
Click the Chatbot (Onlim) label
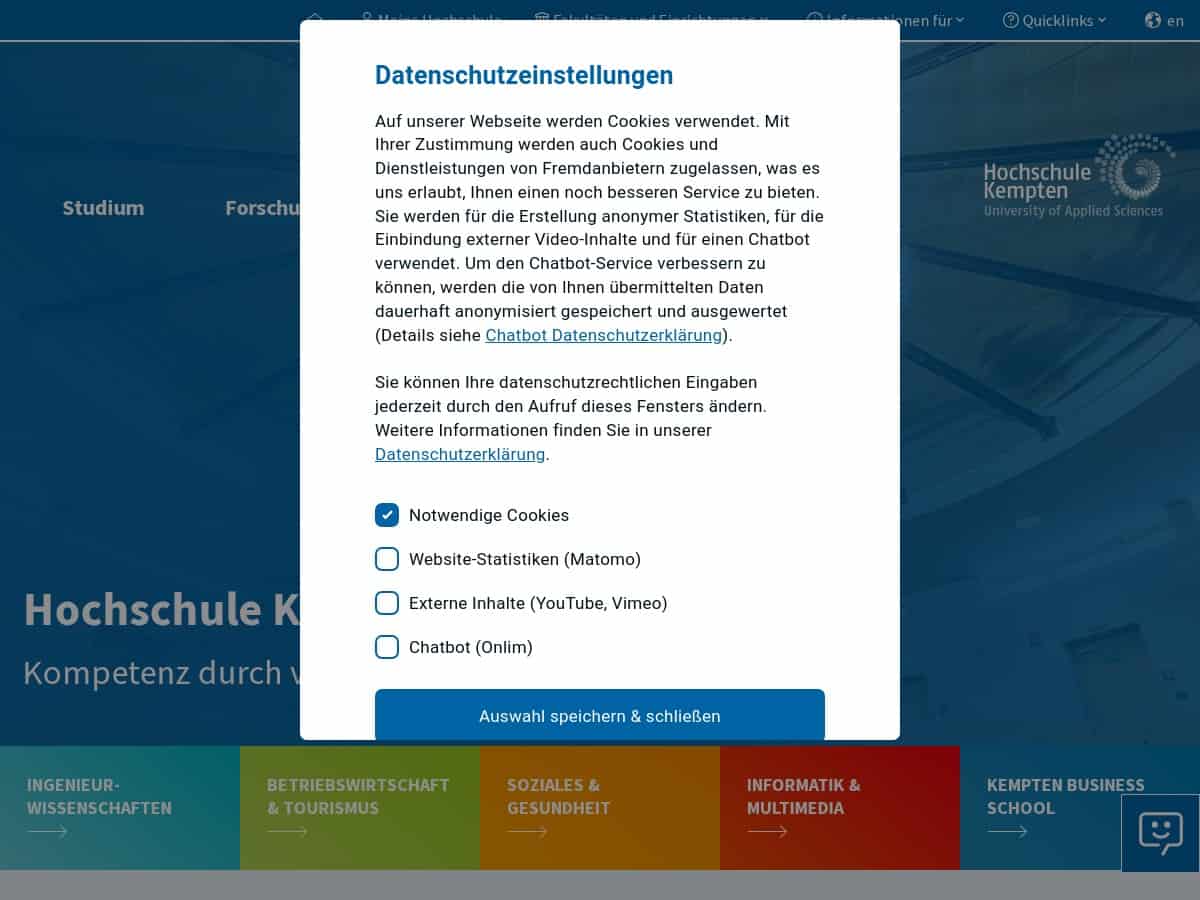coord(471,647)
